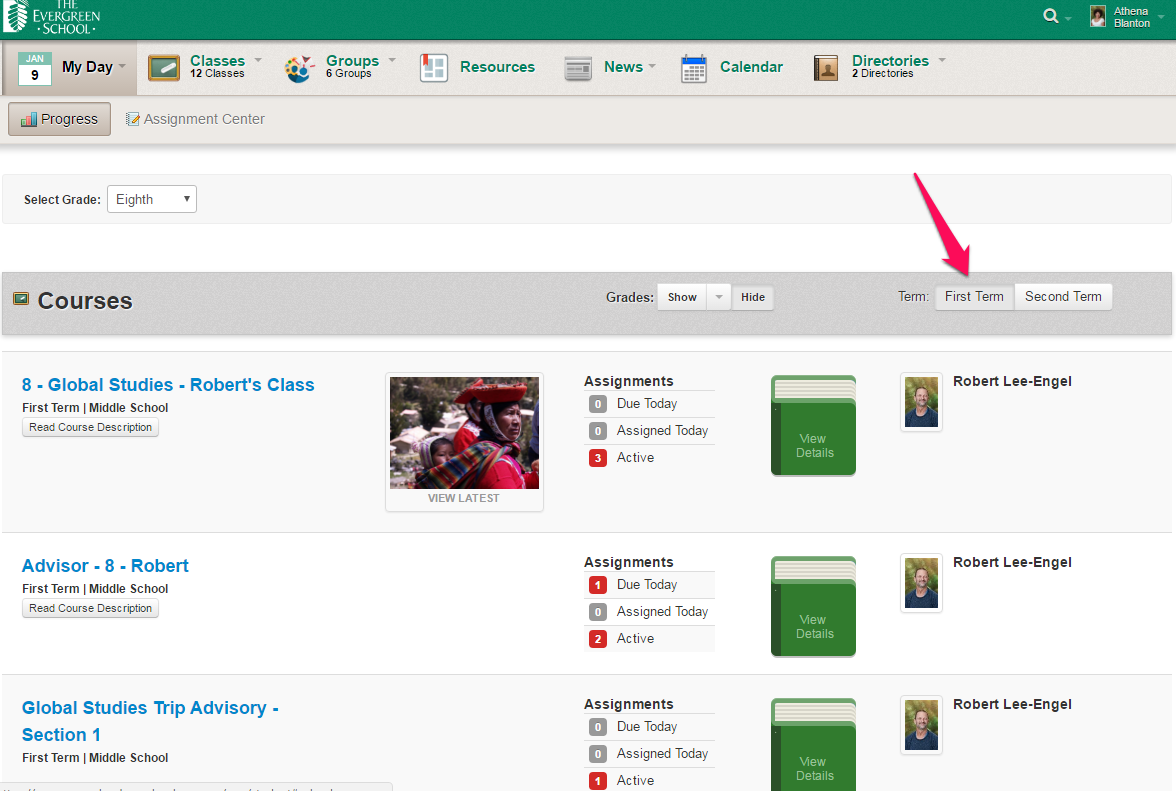This screenshot has height=791, width=1176.
Task: Select First Term
Action: [974, 296]
